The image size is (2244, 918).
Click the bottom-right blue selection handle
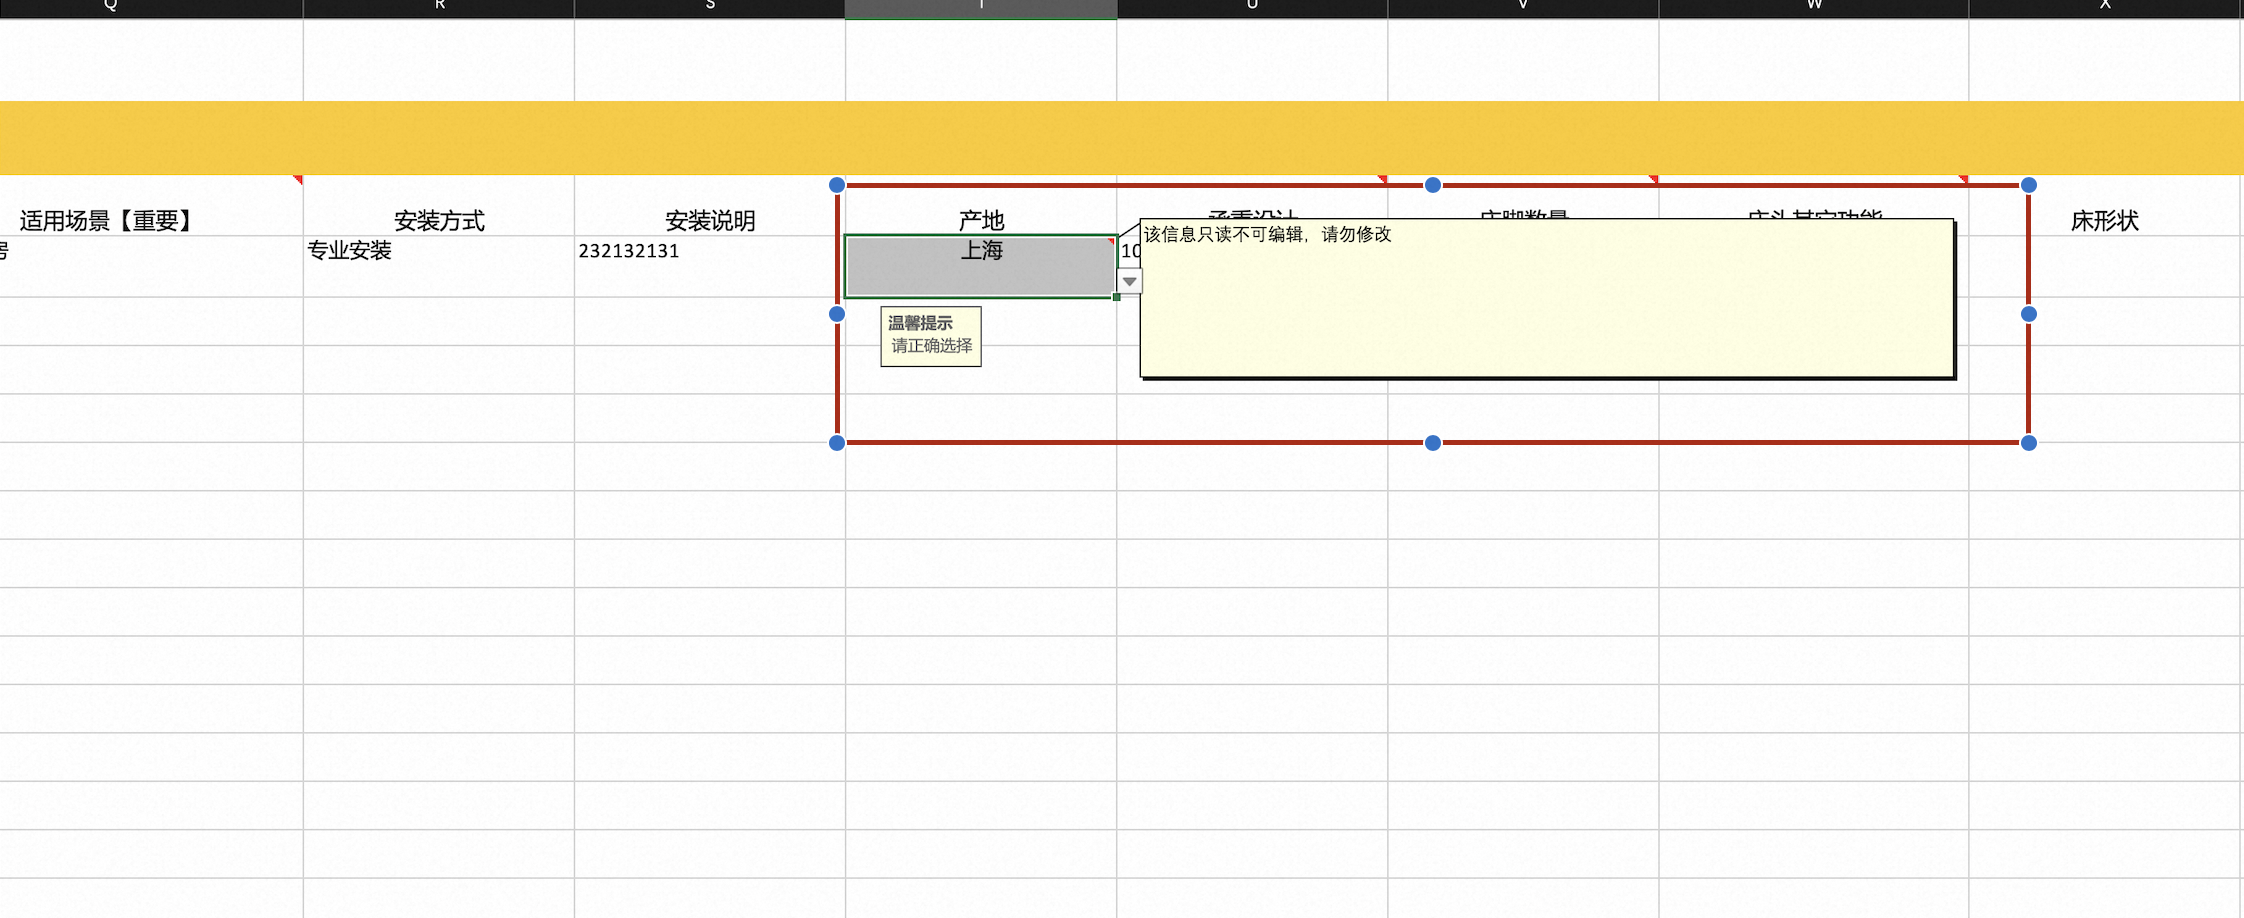(x=2028, y=442)
